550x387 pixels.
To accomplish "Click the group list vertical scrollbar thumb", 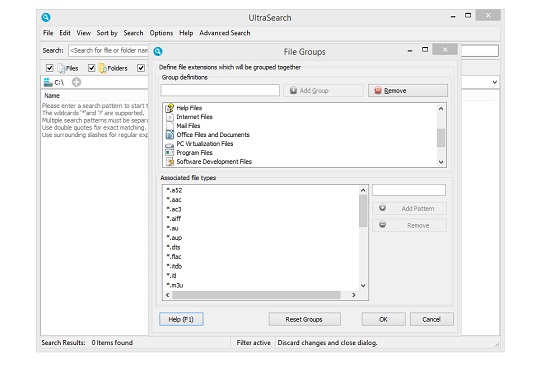I will click(x=441, y=138).
